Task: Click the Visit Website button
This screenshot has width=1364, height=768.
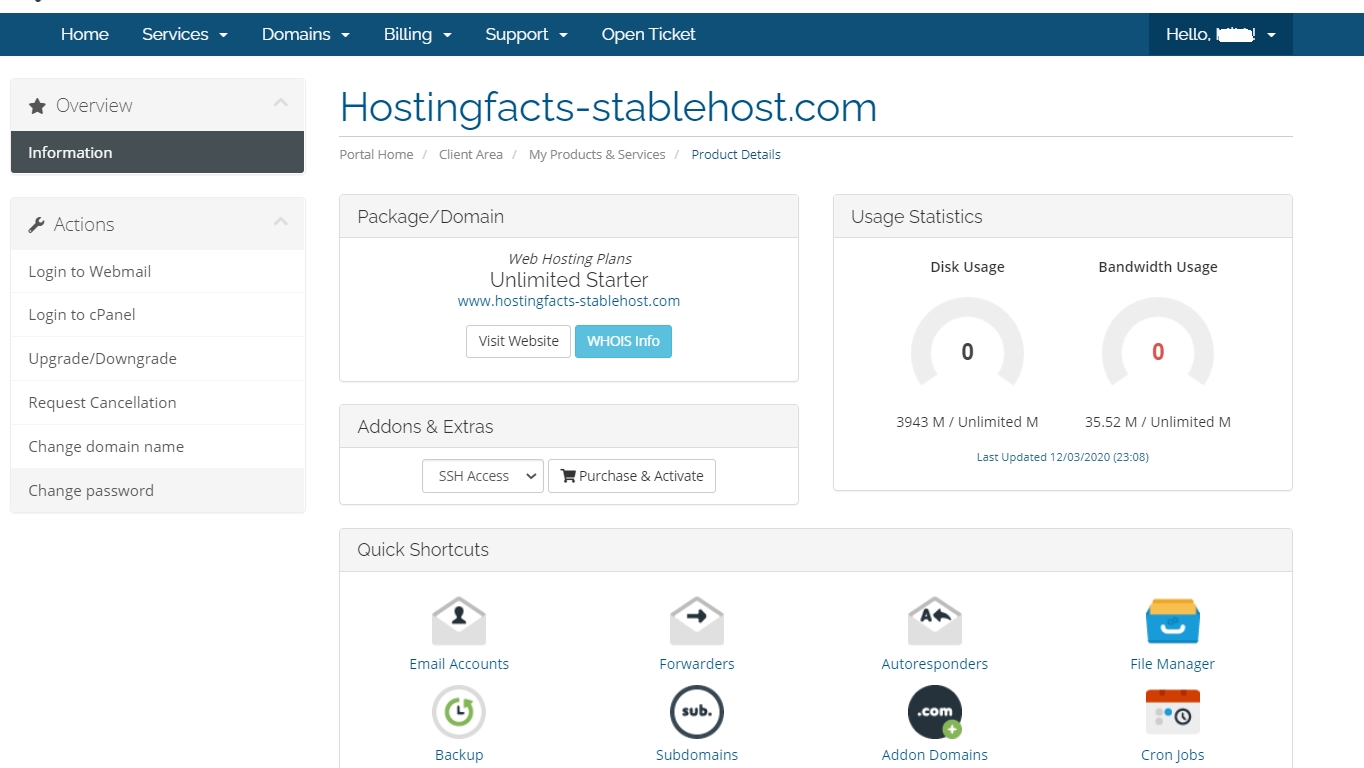Action: pos(518,341)
